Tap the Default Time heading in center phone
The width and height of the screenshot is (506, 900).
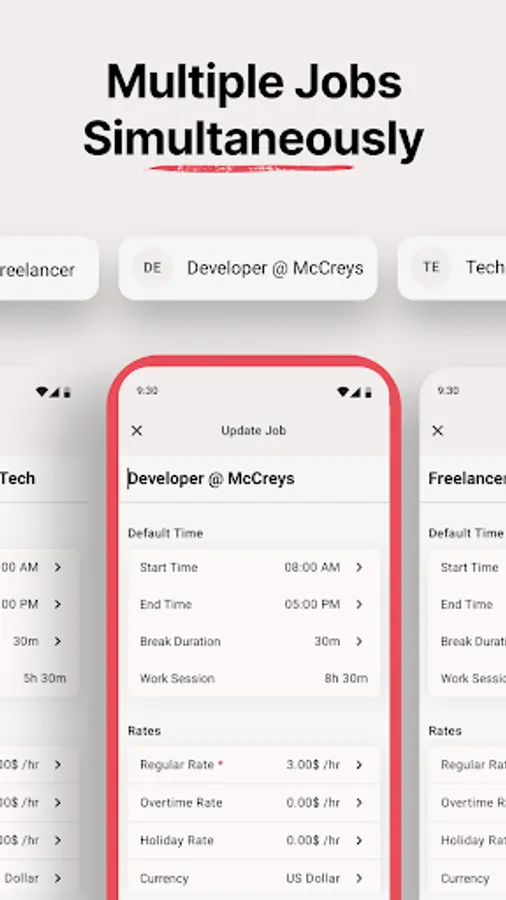point(165,533)
